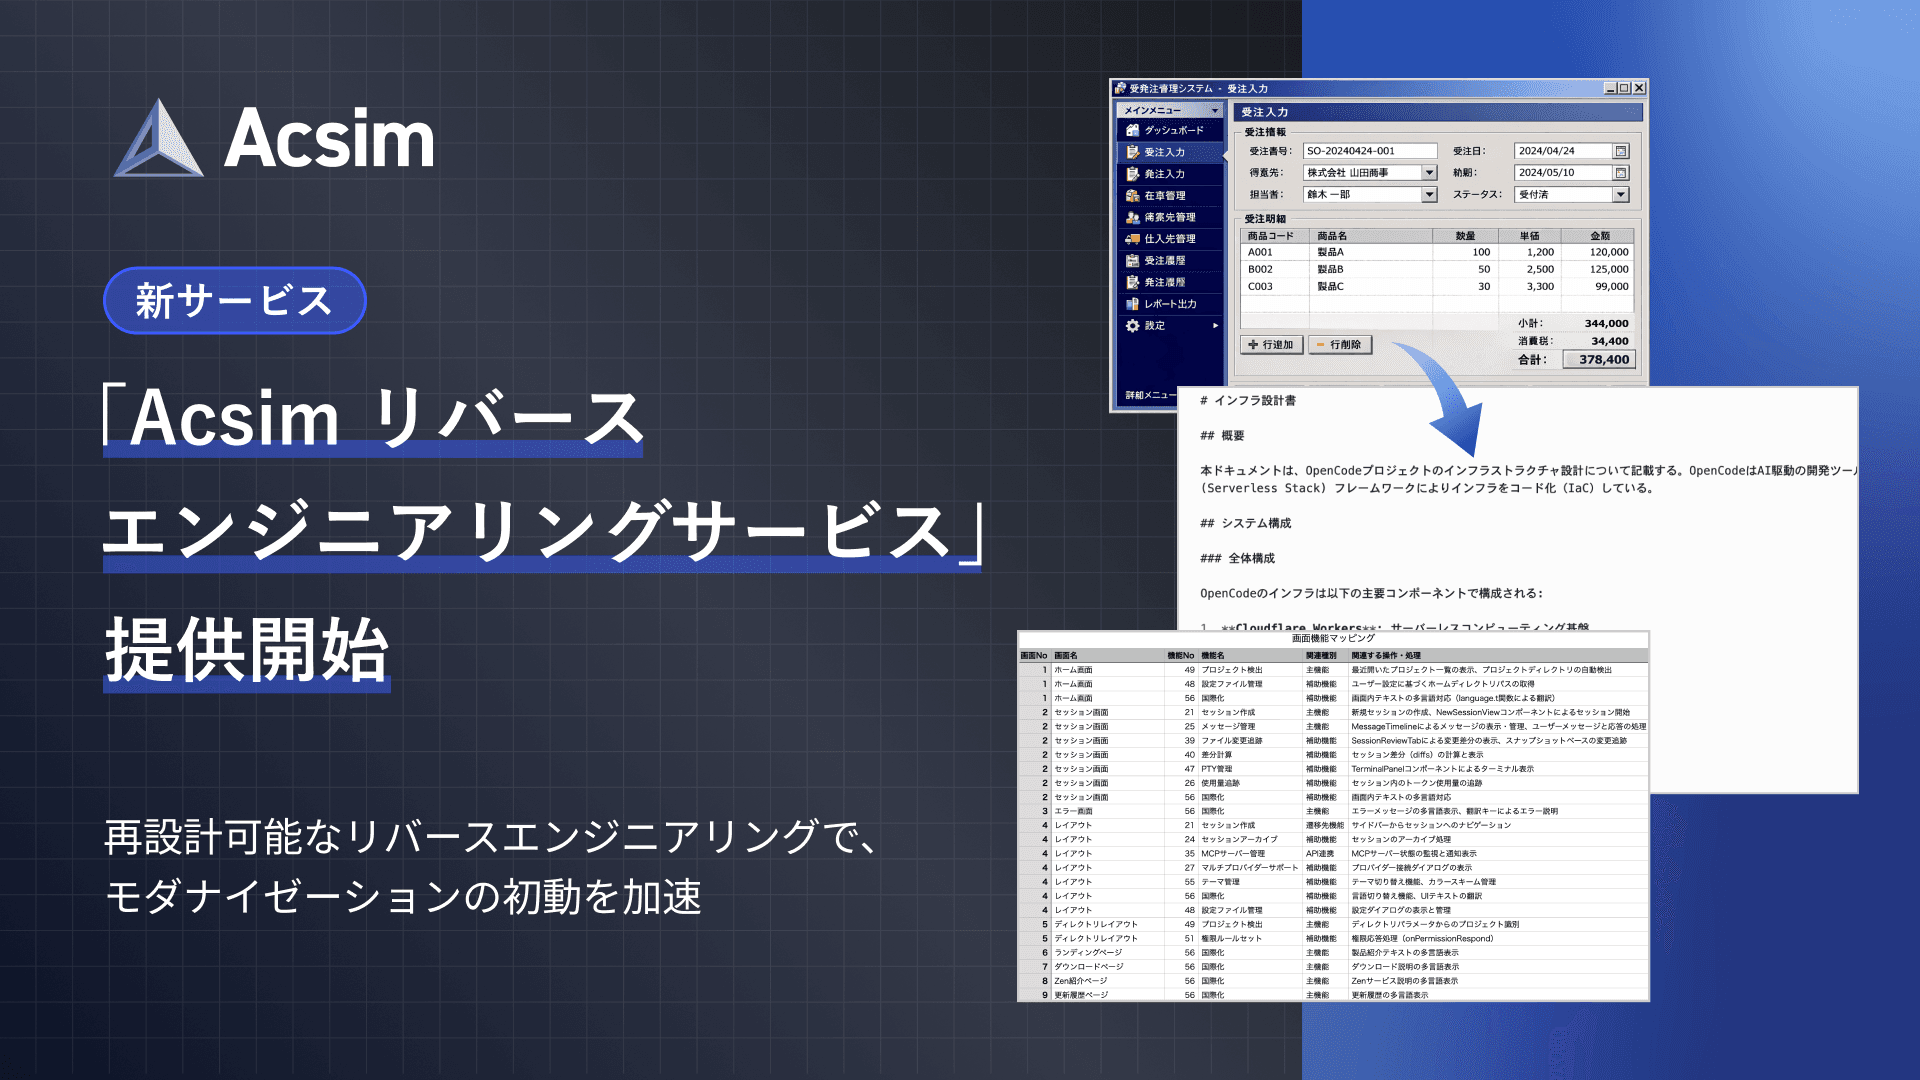Open the ステータス status dropdown showing 受付済

[x=1622, y=194]
